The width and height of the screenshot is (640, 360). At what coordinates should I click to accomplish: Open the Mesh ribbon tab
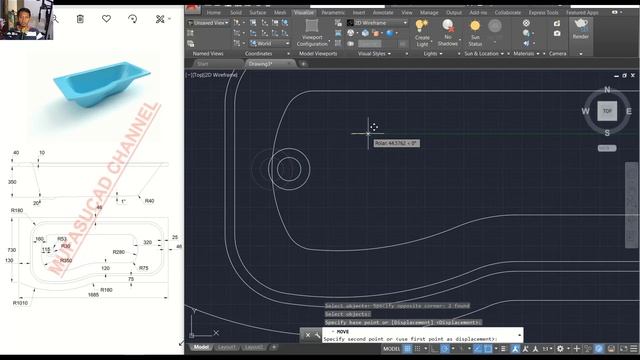[x=280, y=13]
